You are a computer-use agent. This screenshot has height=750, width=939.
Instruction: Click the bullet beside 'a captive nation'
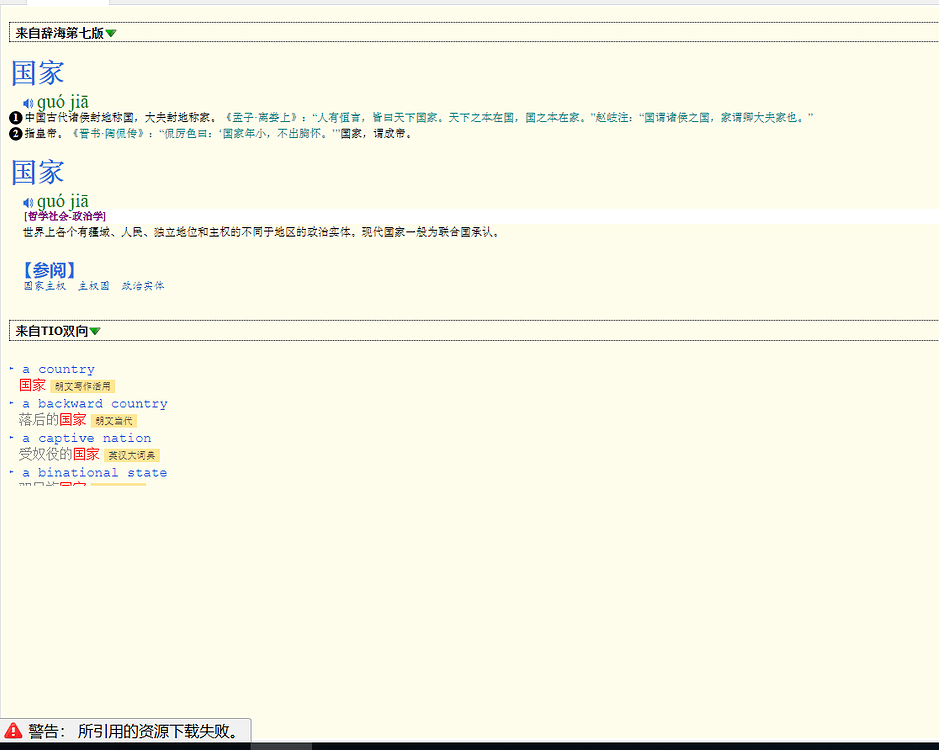pyautogui.click(x=11, y=437)
